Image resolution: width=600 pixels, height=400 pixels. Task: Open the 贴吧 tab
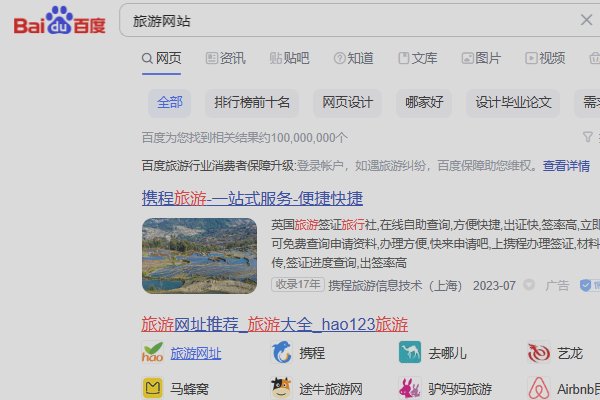[289, 58]
